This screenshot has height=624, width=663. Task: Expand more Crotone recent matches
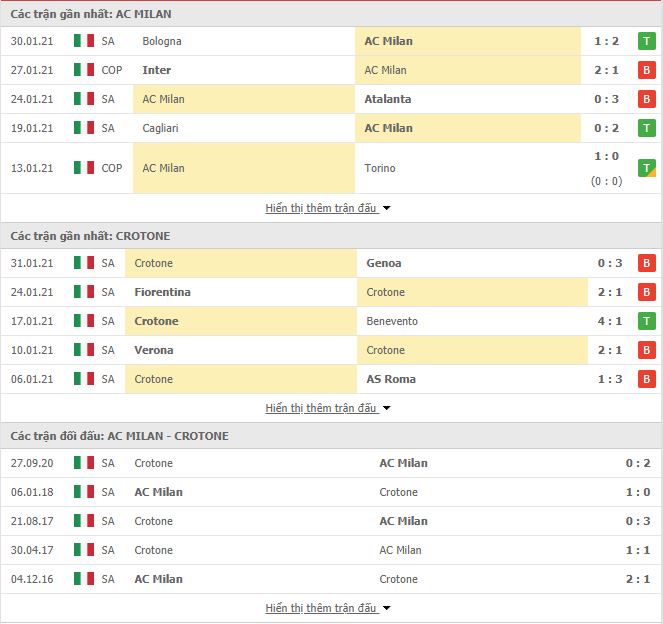[x=328, y=408]
